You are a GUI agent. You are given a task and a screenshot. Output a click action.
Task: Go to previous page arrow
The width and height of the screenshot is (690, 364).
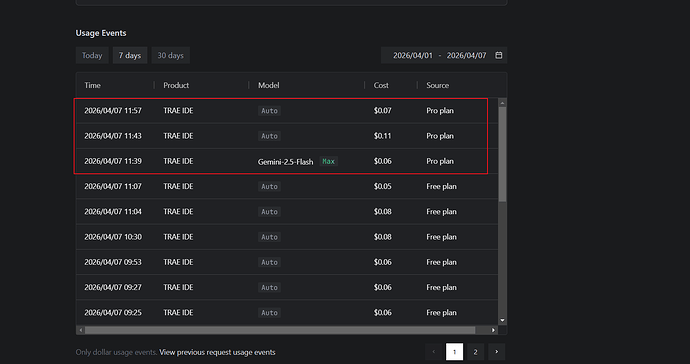(433, 352)
